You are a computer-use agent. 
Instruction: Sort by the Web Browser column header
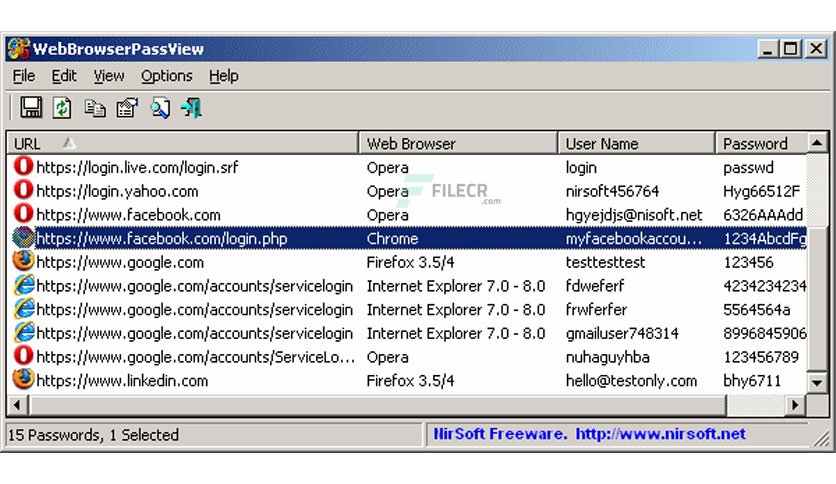457,143
